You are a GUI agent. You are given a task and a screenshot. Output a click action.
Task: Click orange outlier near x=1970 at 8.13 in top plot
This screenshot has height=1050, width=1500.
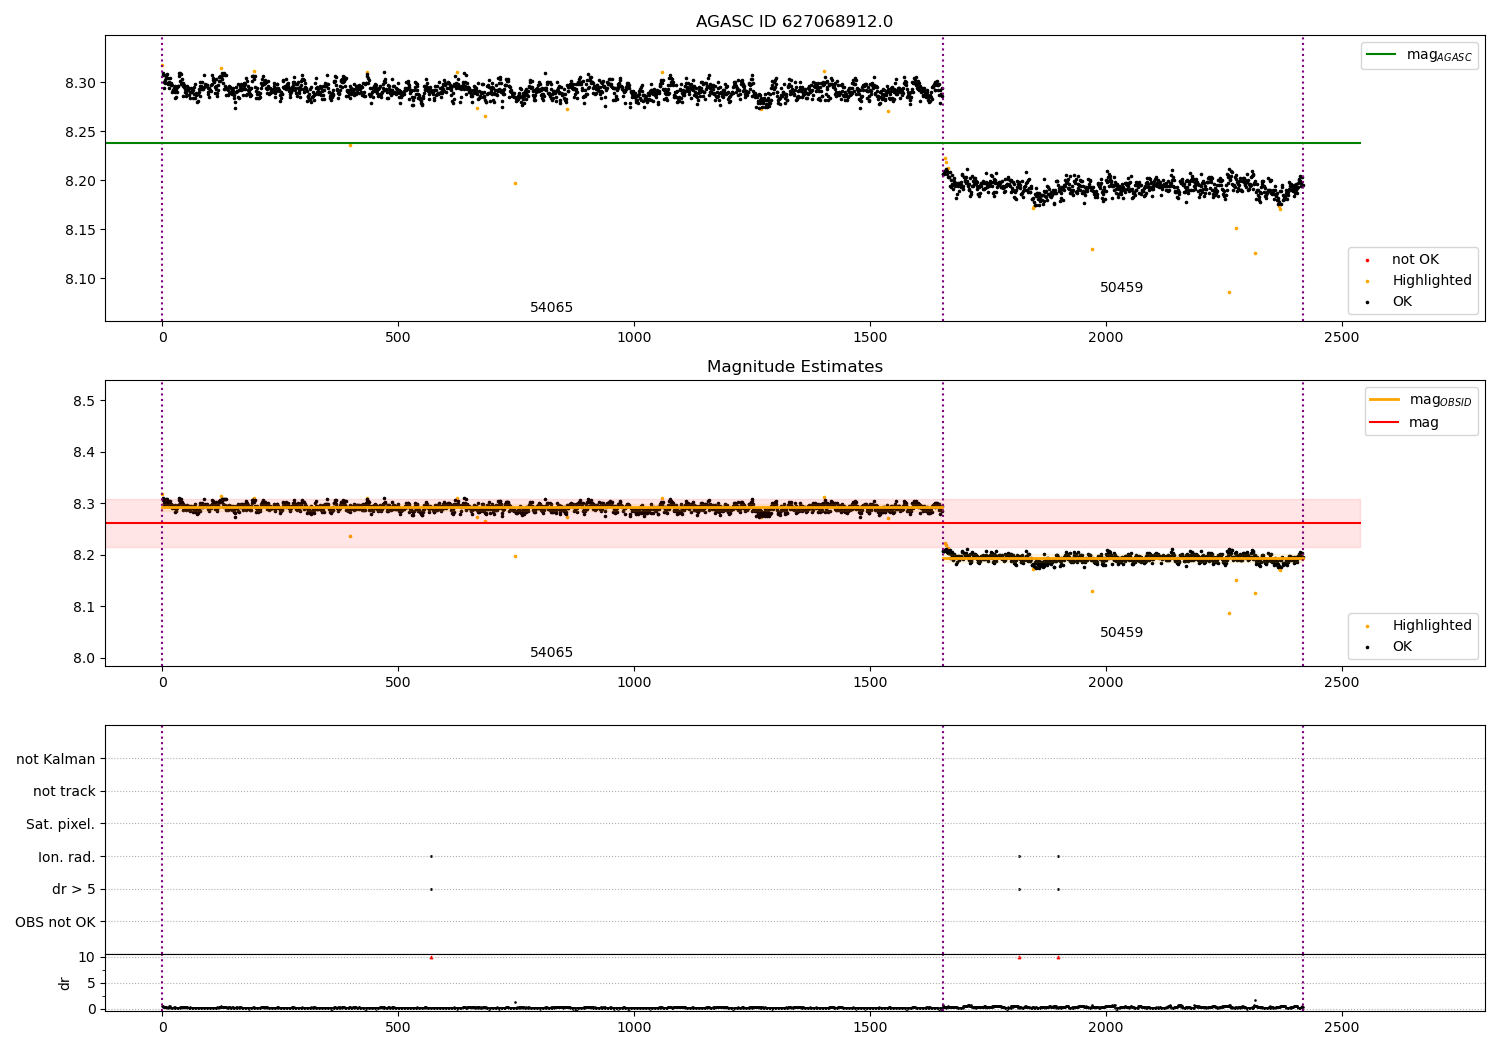click(1092, 249)
